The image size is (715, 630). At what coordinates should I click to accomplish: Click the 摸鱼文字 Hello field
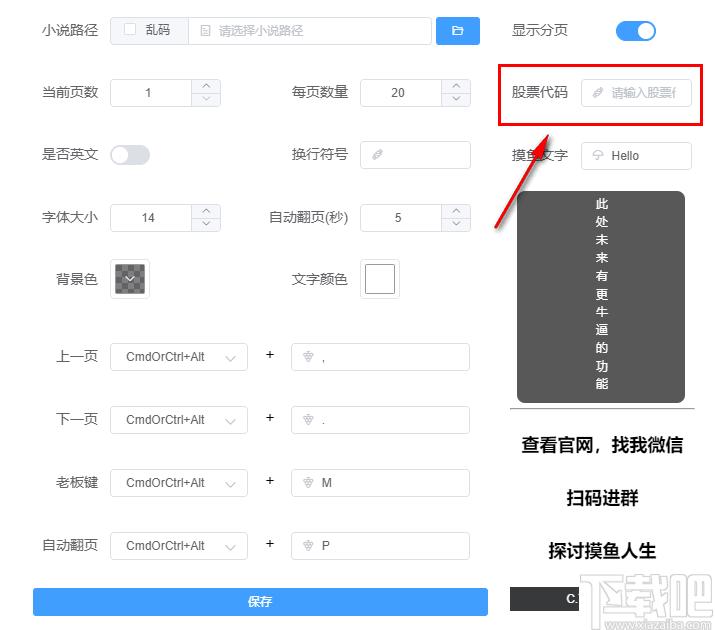coord(636,156)
